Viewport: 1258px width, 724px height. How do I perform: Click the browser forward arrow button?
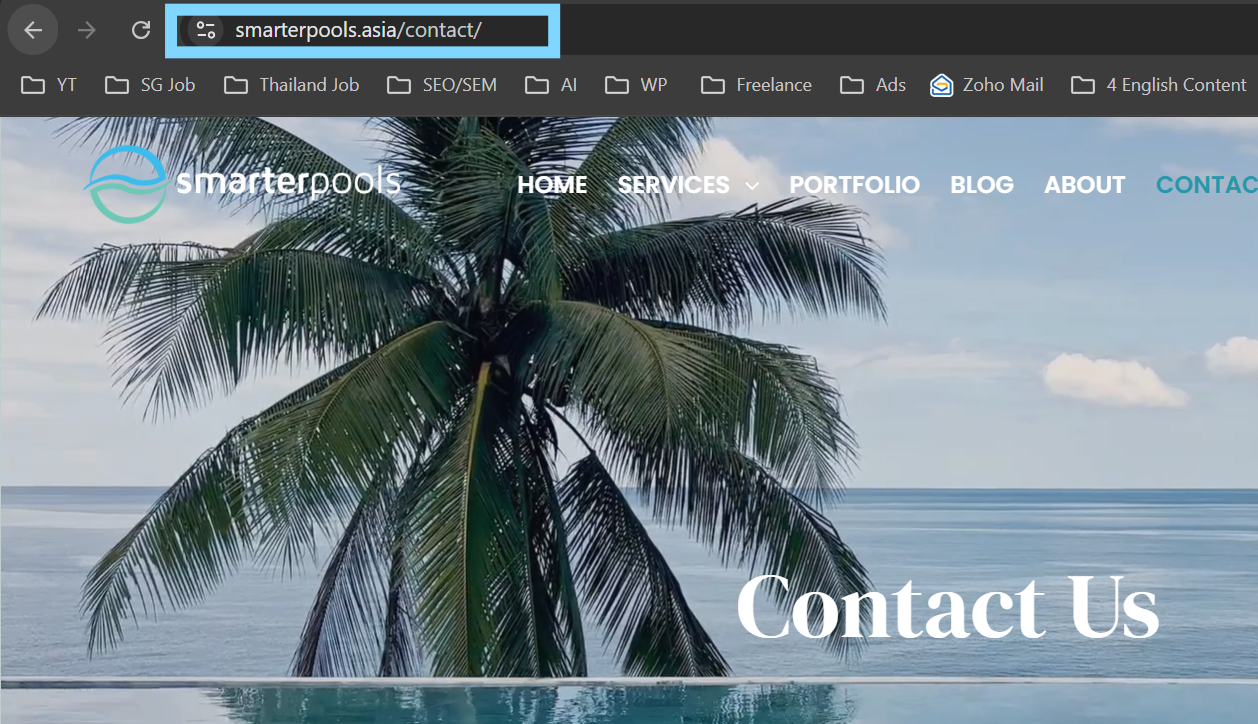[x=87, y=30]
